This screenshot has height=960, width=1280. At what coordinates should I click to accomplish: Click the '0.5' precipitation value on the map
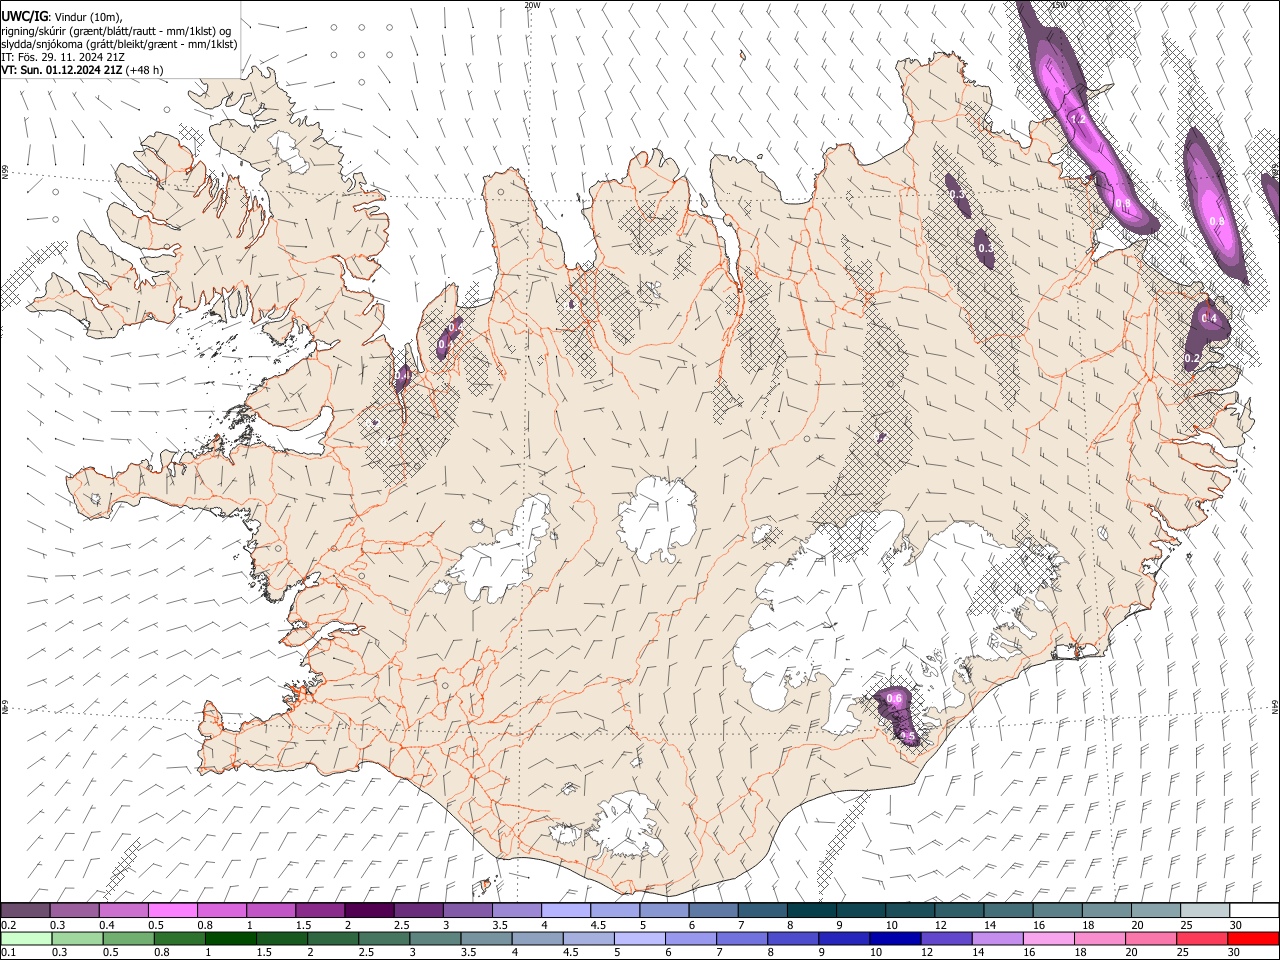908,736
